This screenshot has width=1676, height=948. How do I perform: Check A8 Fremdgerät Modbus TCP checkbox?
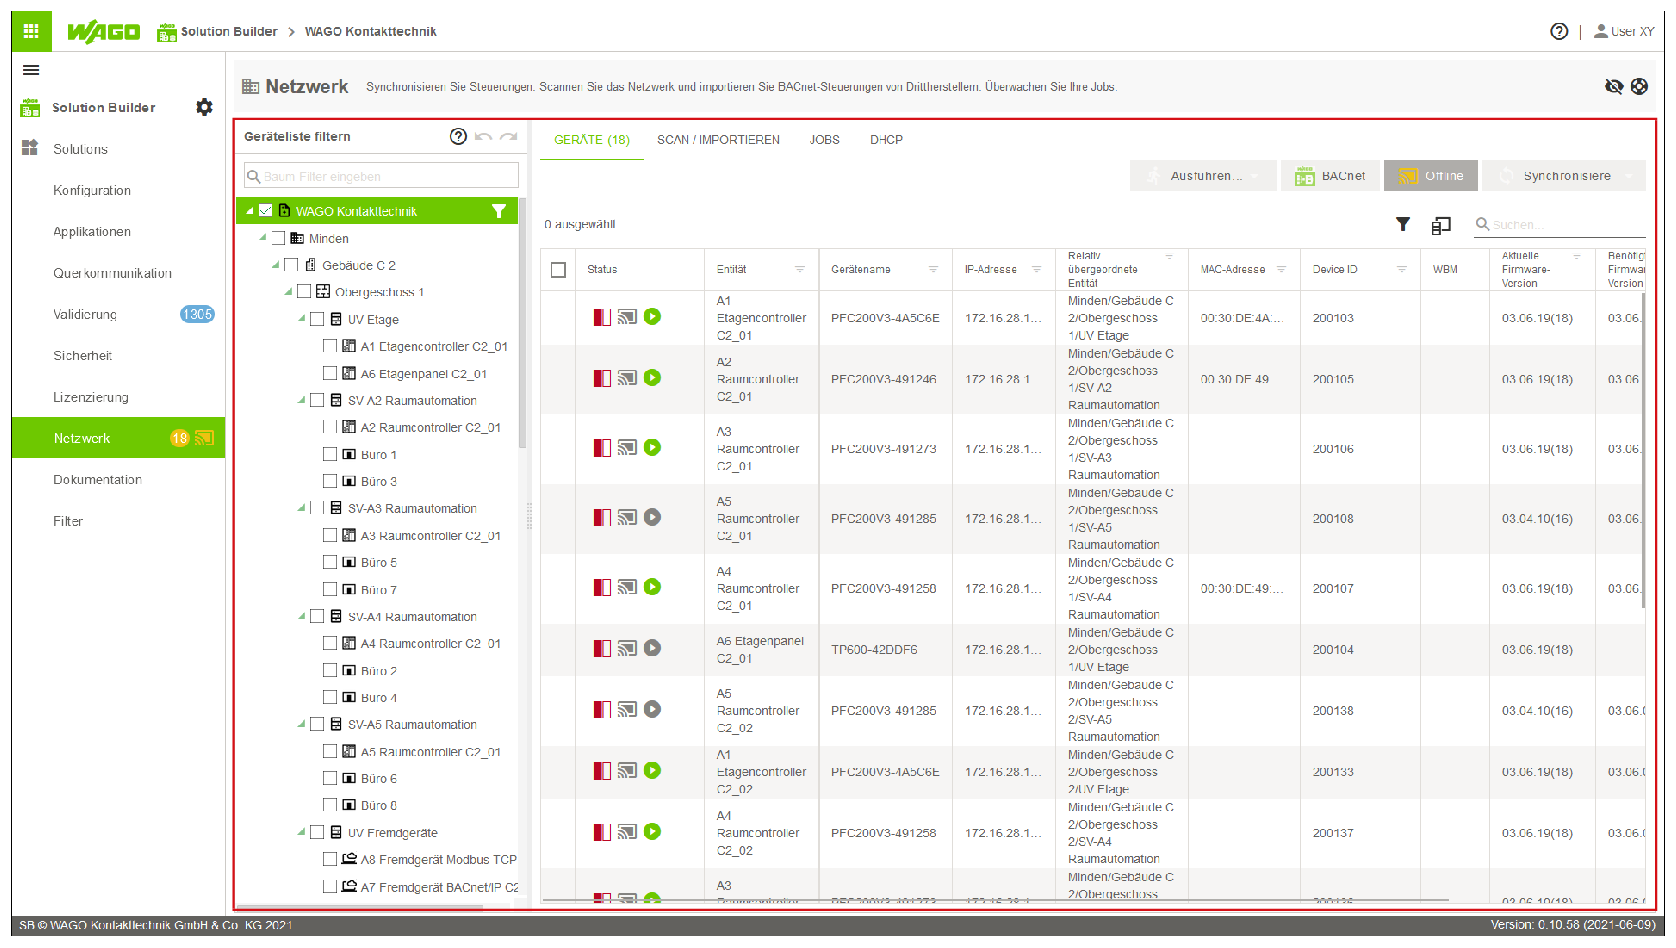(x=330, y=859)
